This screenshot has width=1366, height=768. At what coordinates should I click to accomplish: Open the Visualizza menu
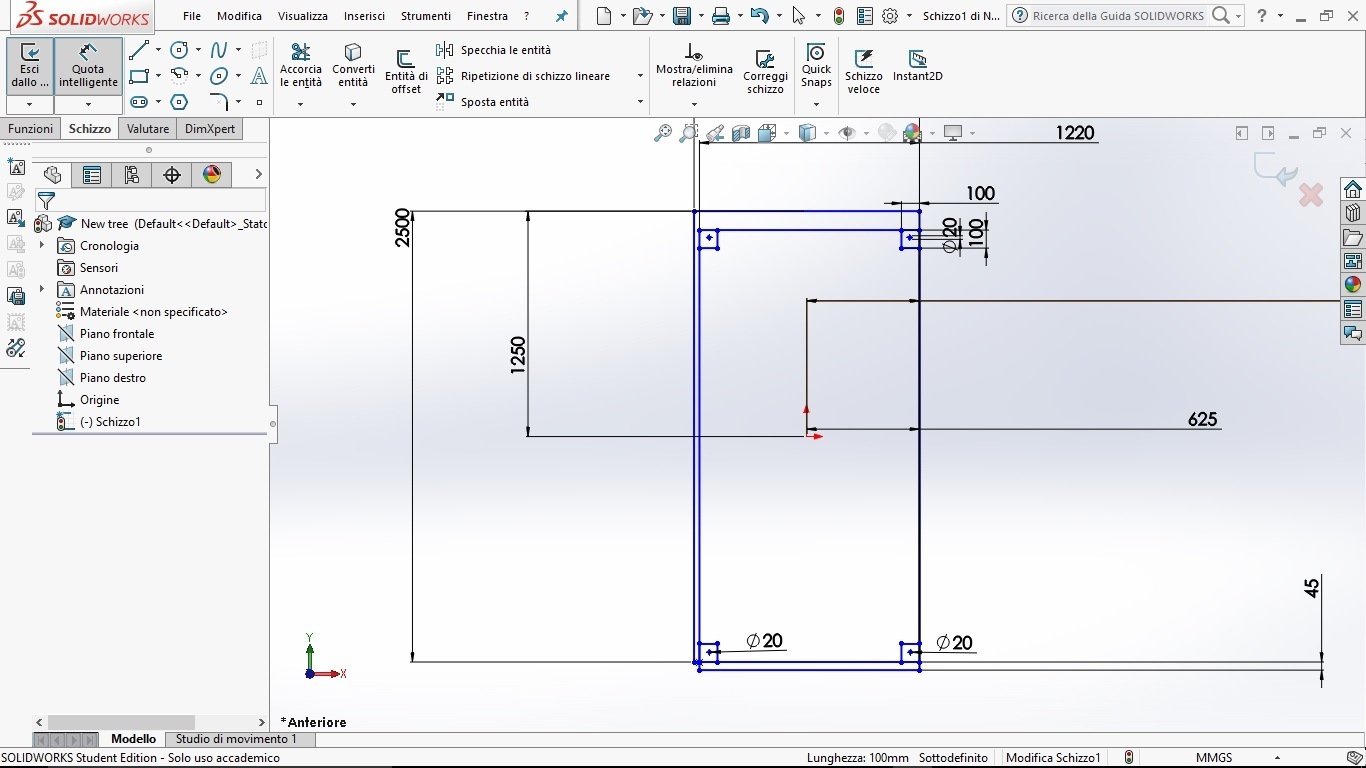point(303,16)
